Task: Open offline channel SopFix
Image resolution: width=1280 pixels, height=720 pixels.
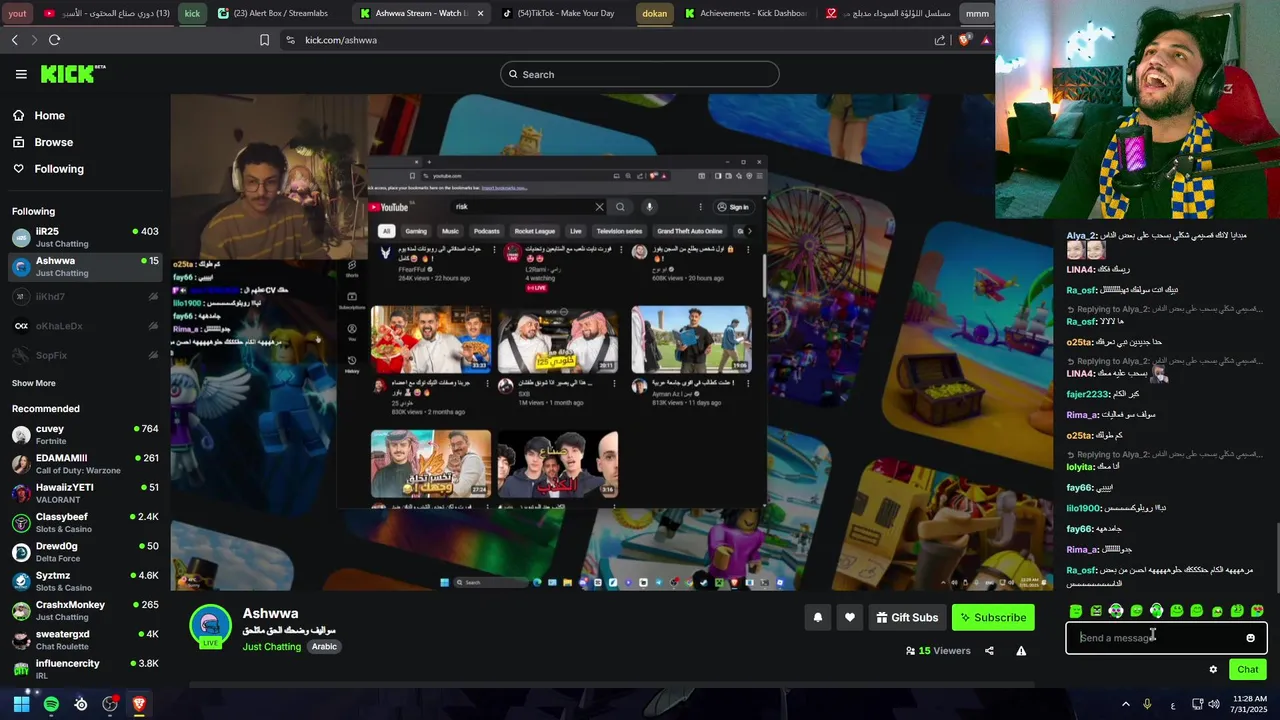Action: point(85,355)
